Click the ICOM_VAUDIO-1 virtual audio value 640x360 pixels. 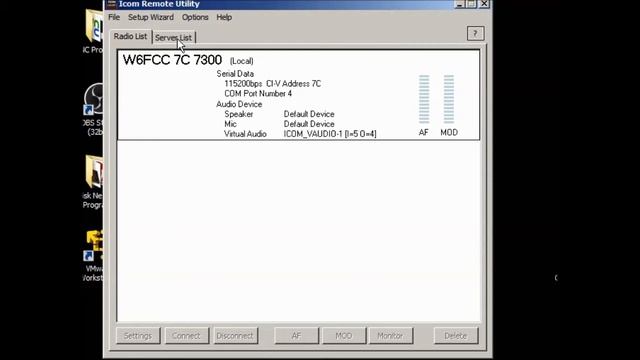click(330, 134)
